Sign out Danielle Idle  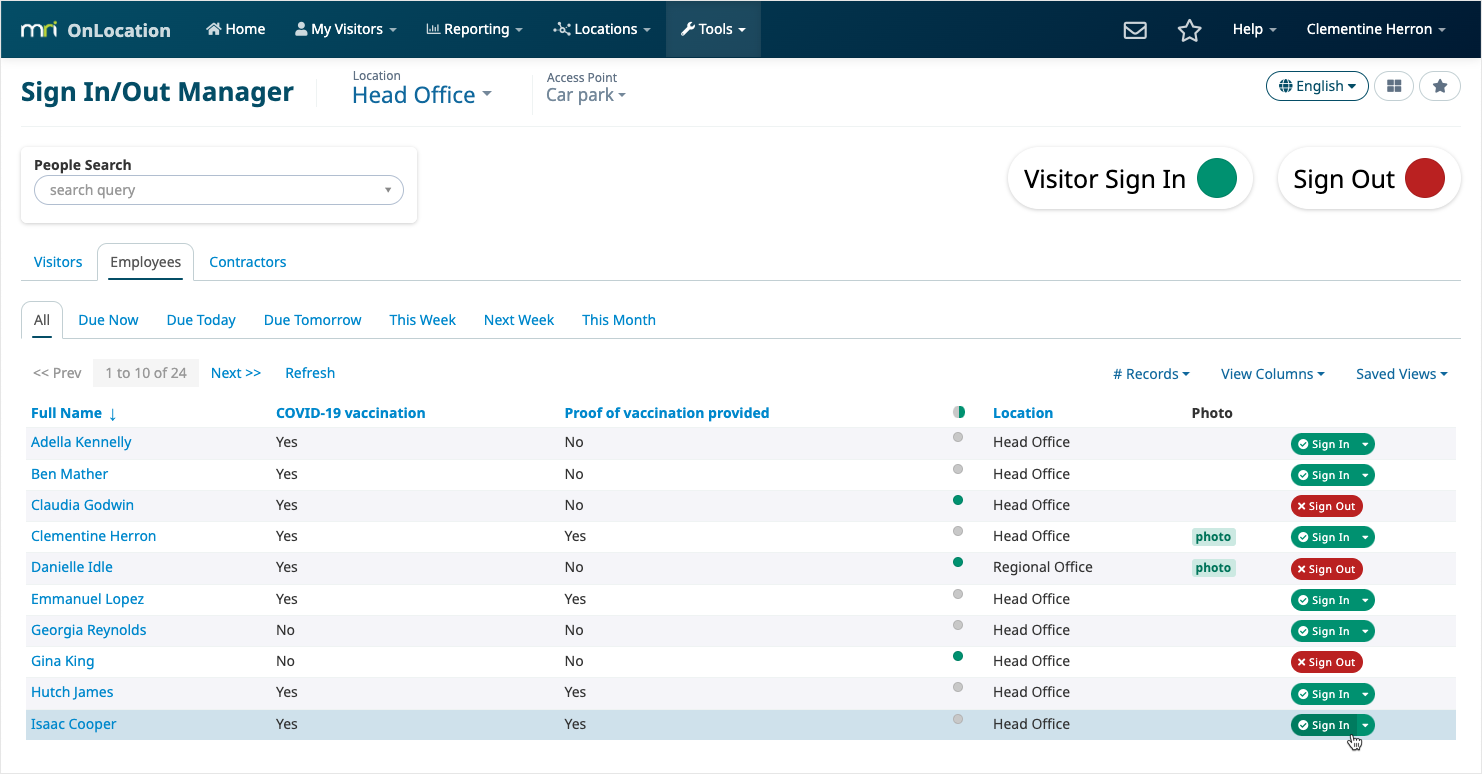tap(1327, 569)
